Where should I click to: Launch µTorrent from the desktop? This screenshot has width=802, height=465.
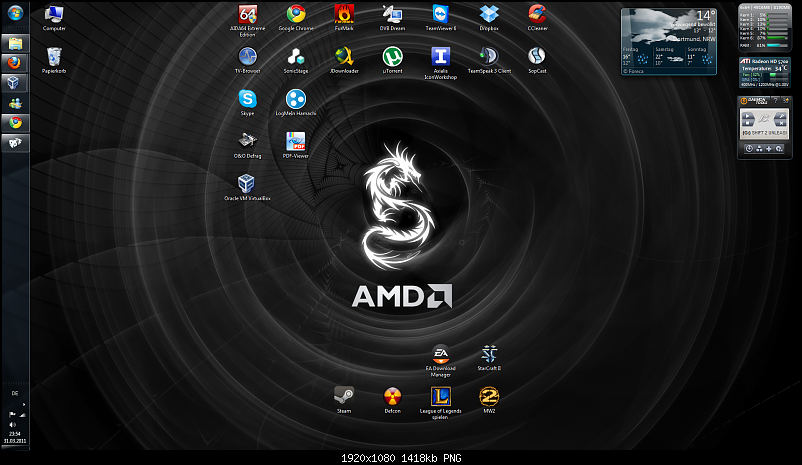click(x=392, y=61)
